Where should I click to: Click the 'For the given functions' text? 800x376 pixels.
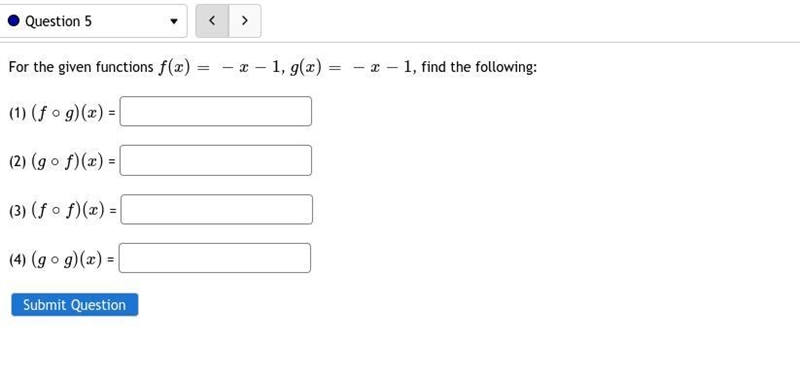[81, 67]
